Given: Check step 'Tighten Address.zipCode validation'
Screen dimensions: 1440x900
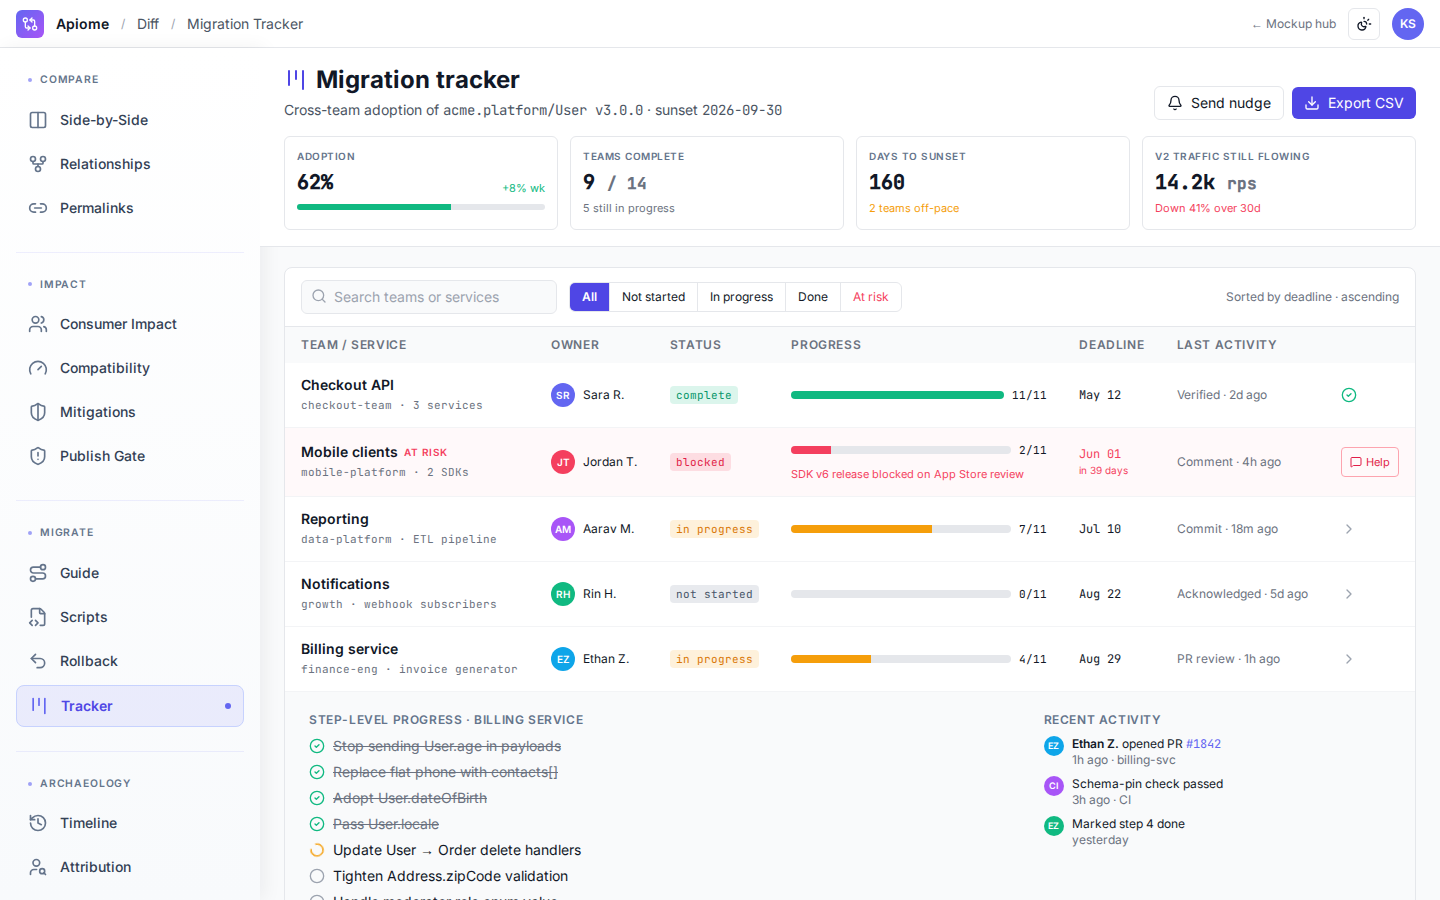Looking at the screenshot, I should click(317, 876).
